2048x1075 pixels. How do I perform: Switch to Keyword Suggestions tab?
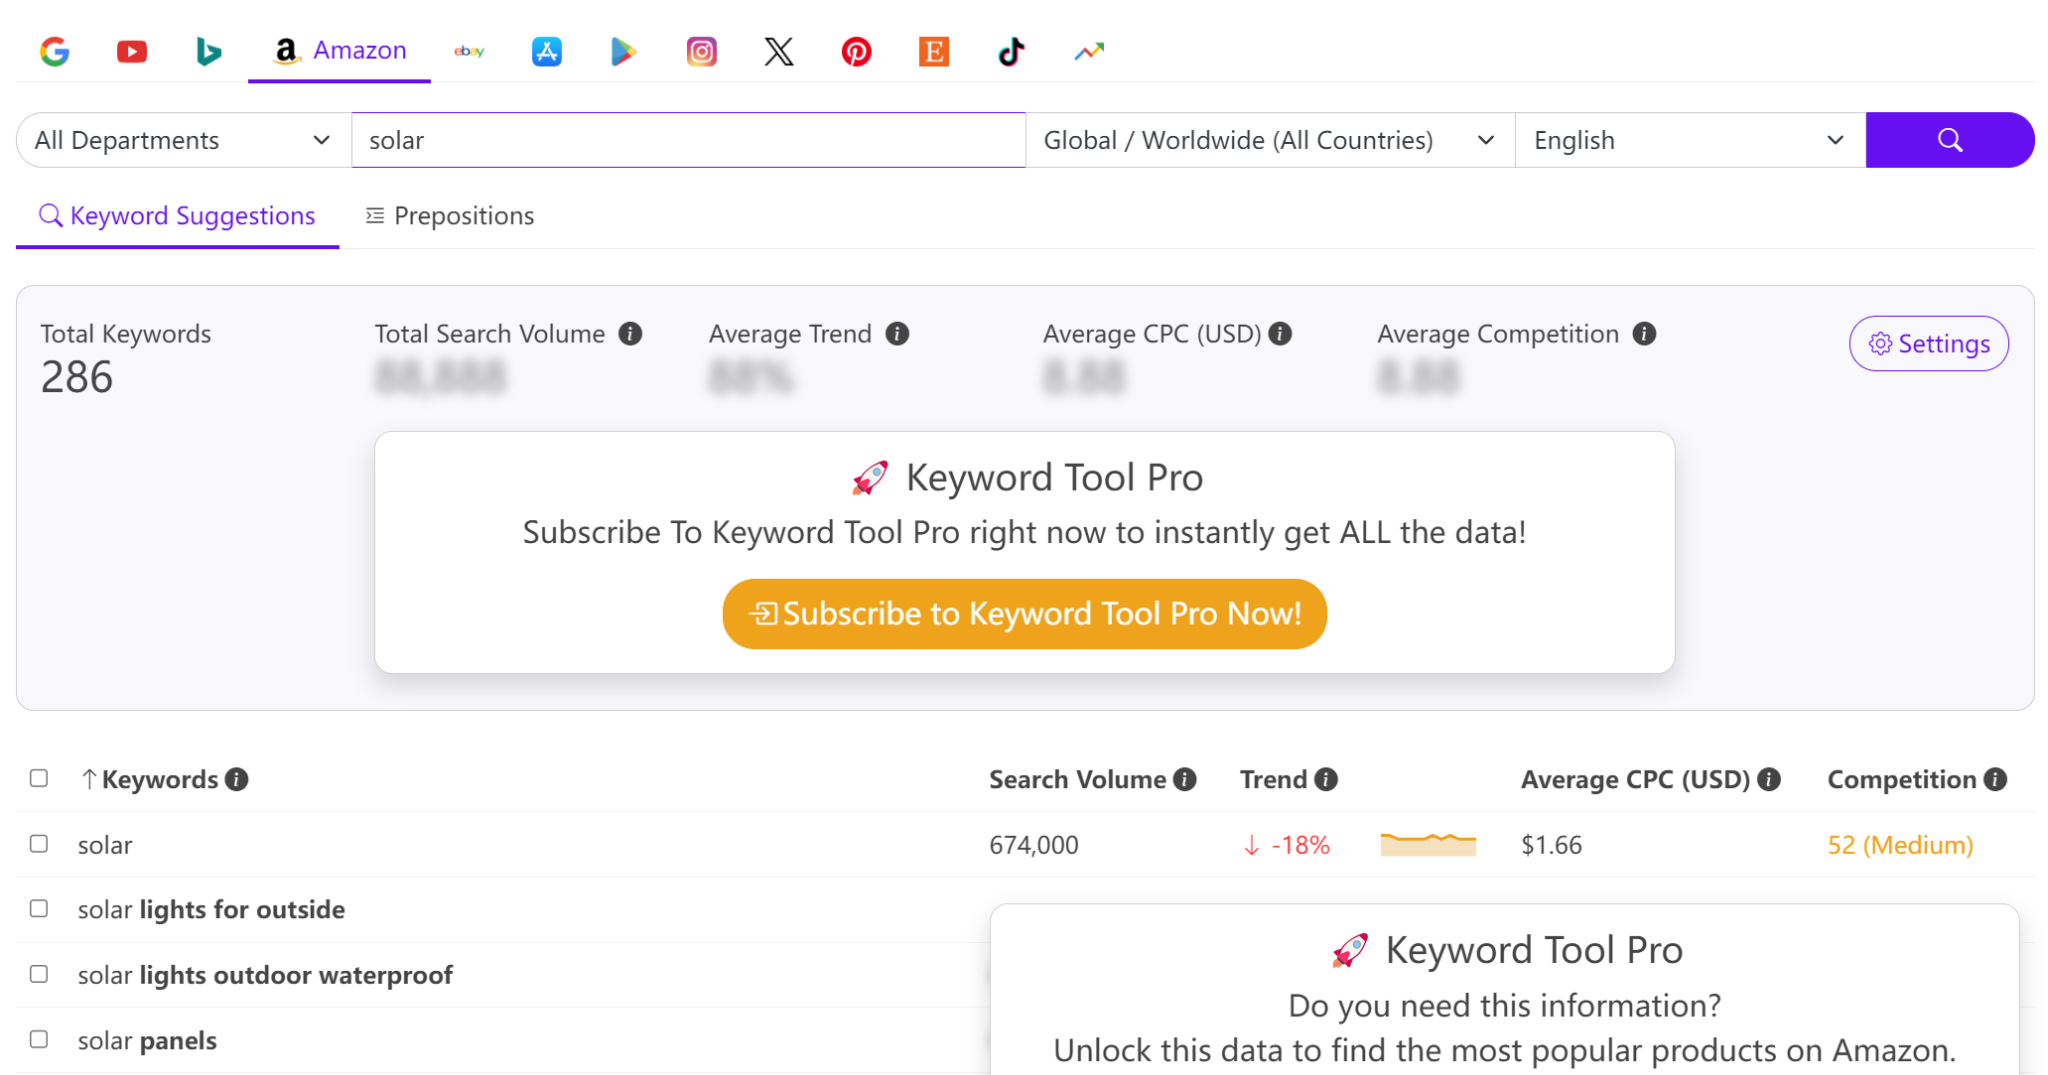click(x=177, y=216)
